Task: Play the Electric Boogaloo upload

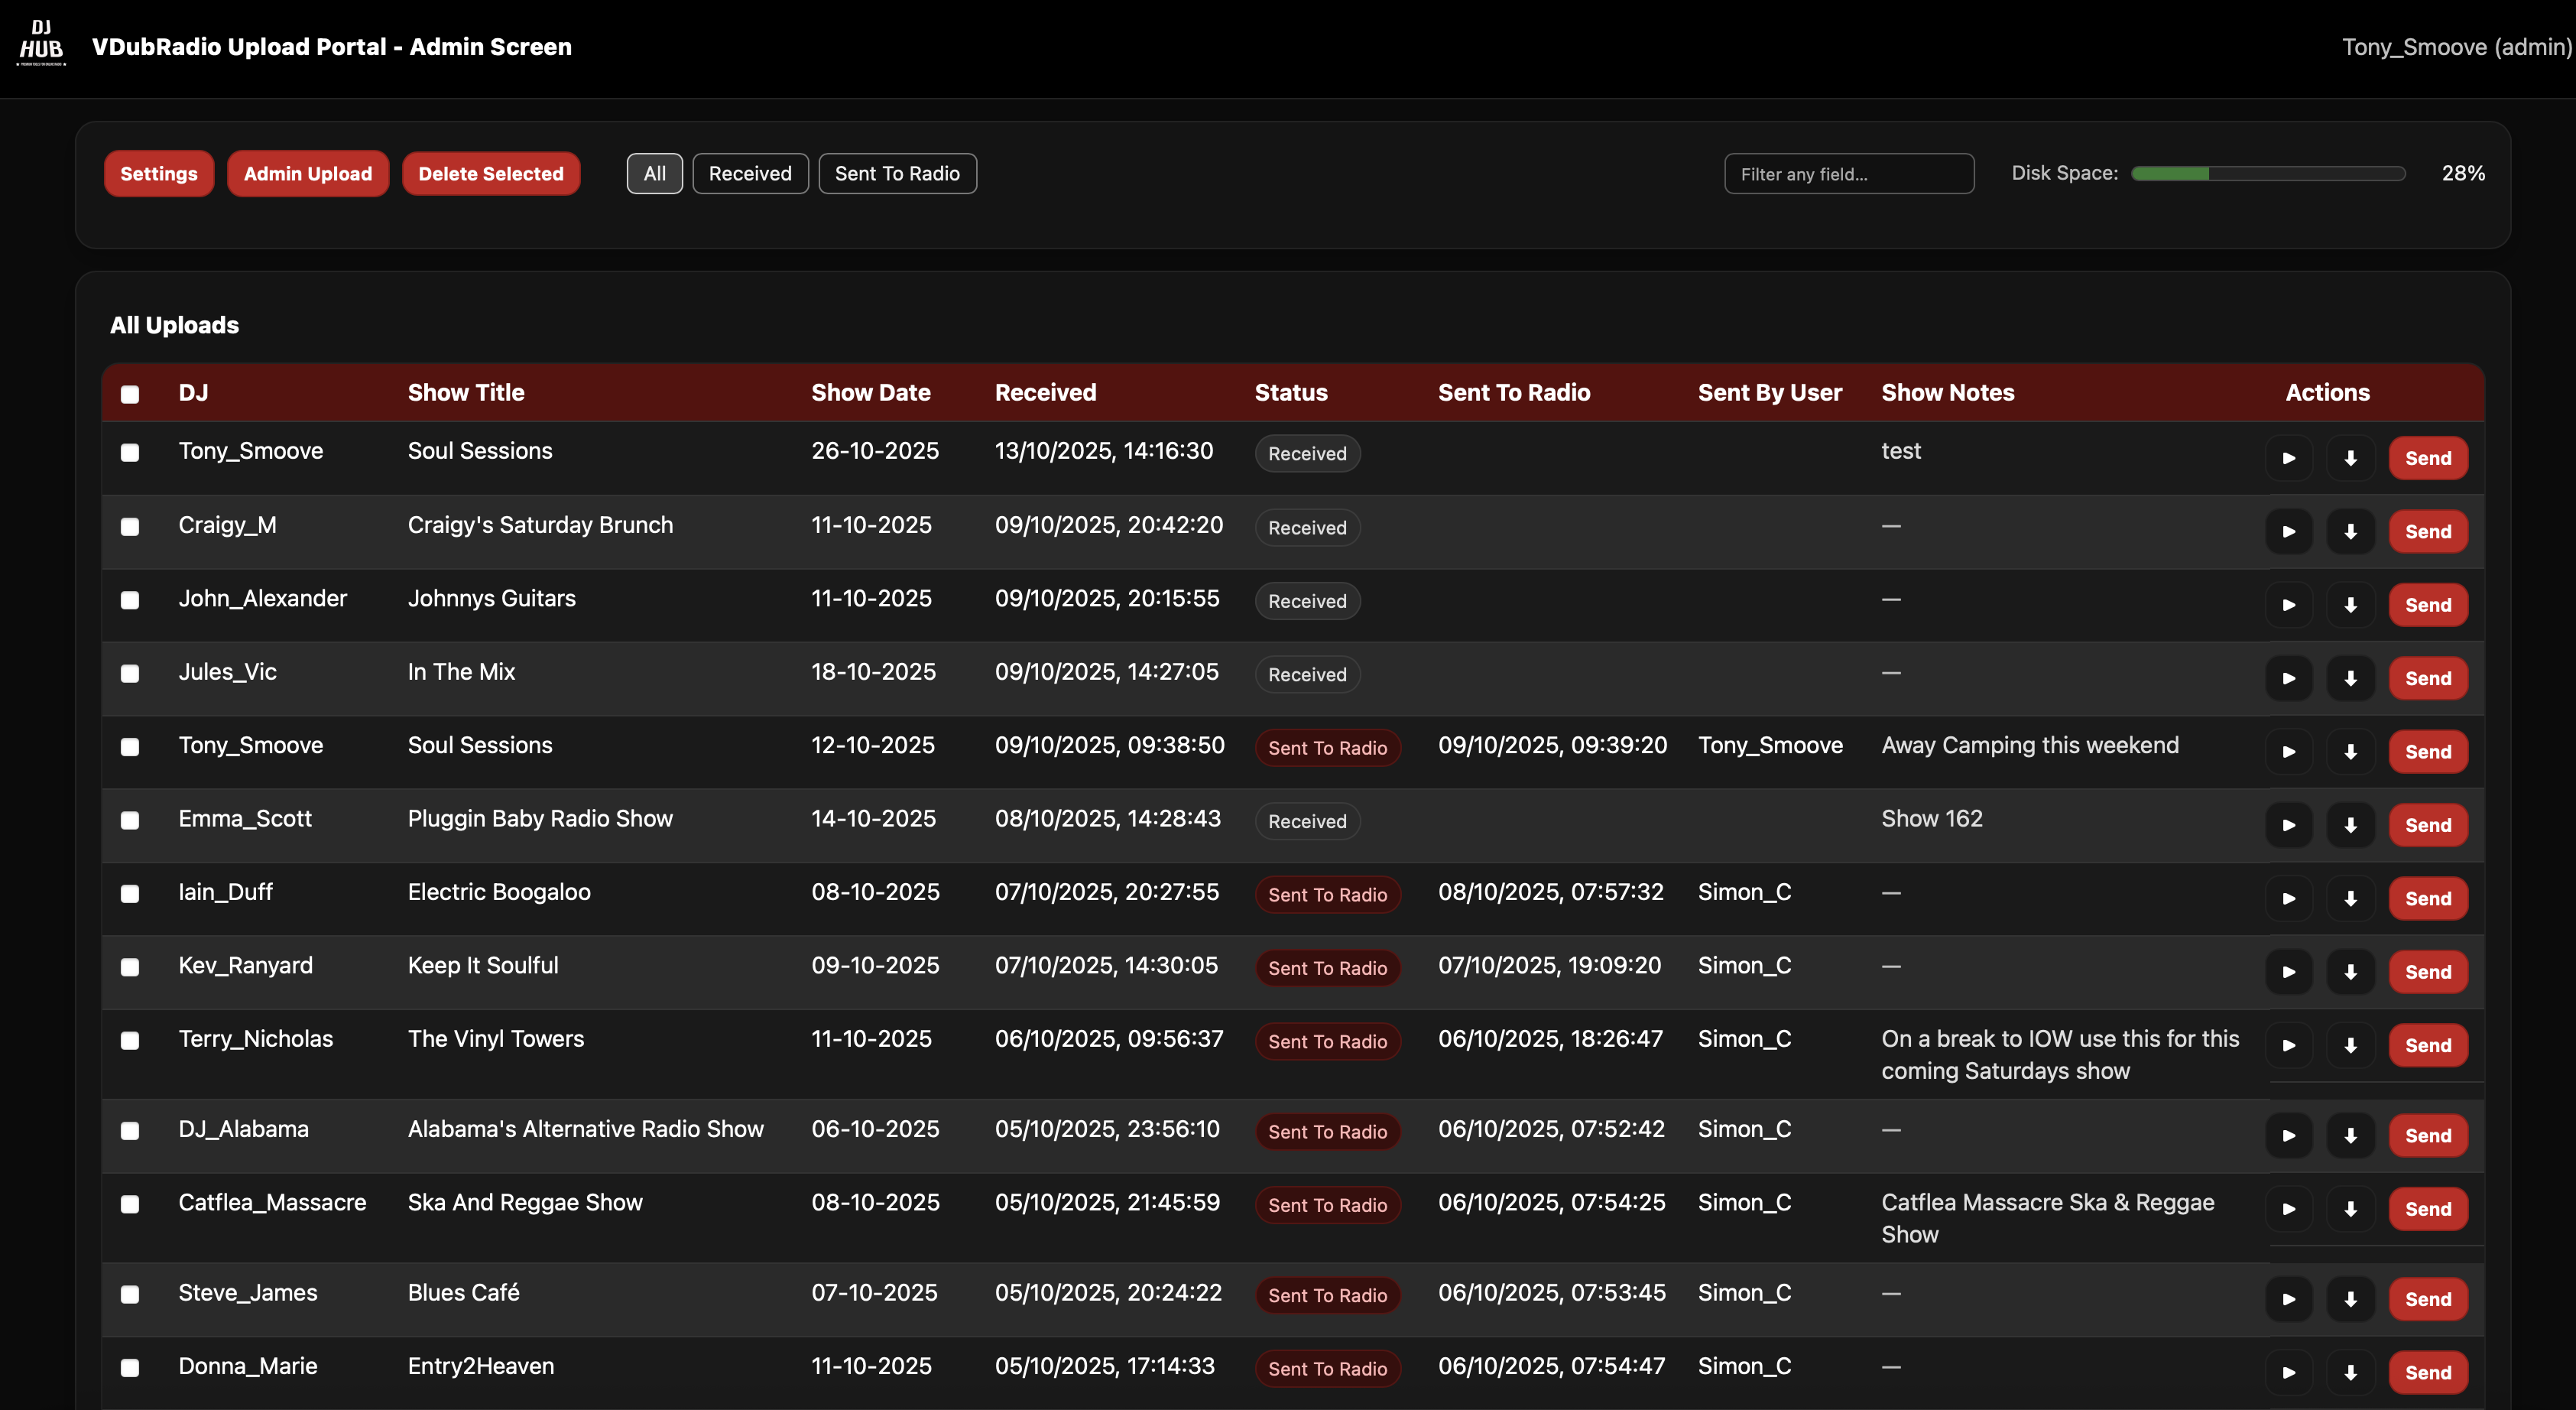Action: point(2290,898)
